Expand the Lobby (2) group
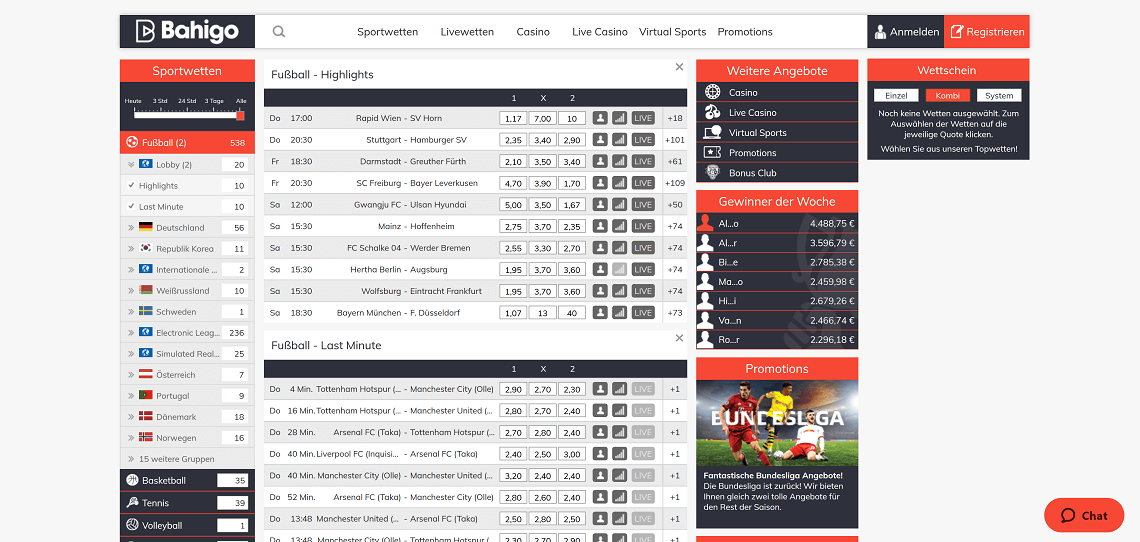 131,164
